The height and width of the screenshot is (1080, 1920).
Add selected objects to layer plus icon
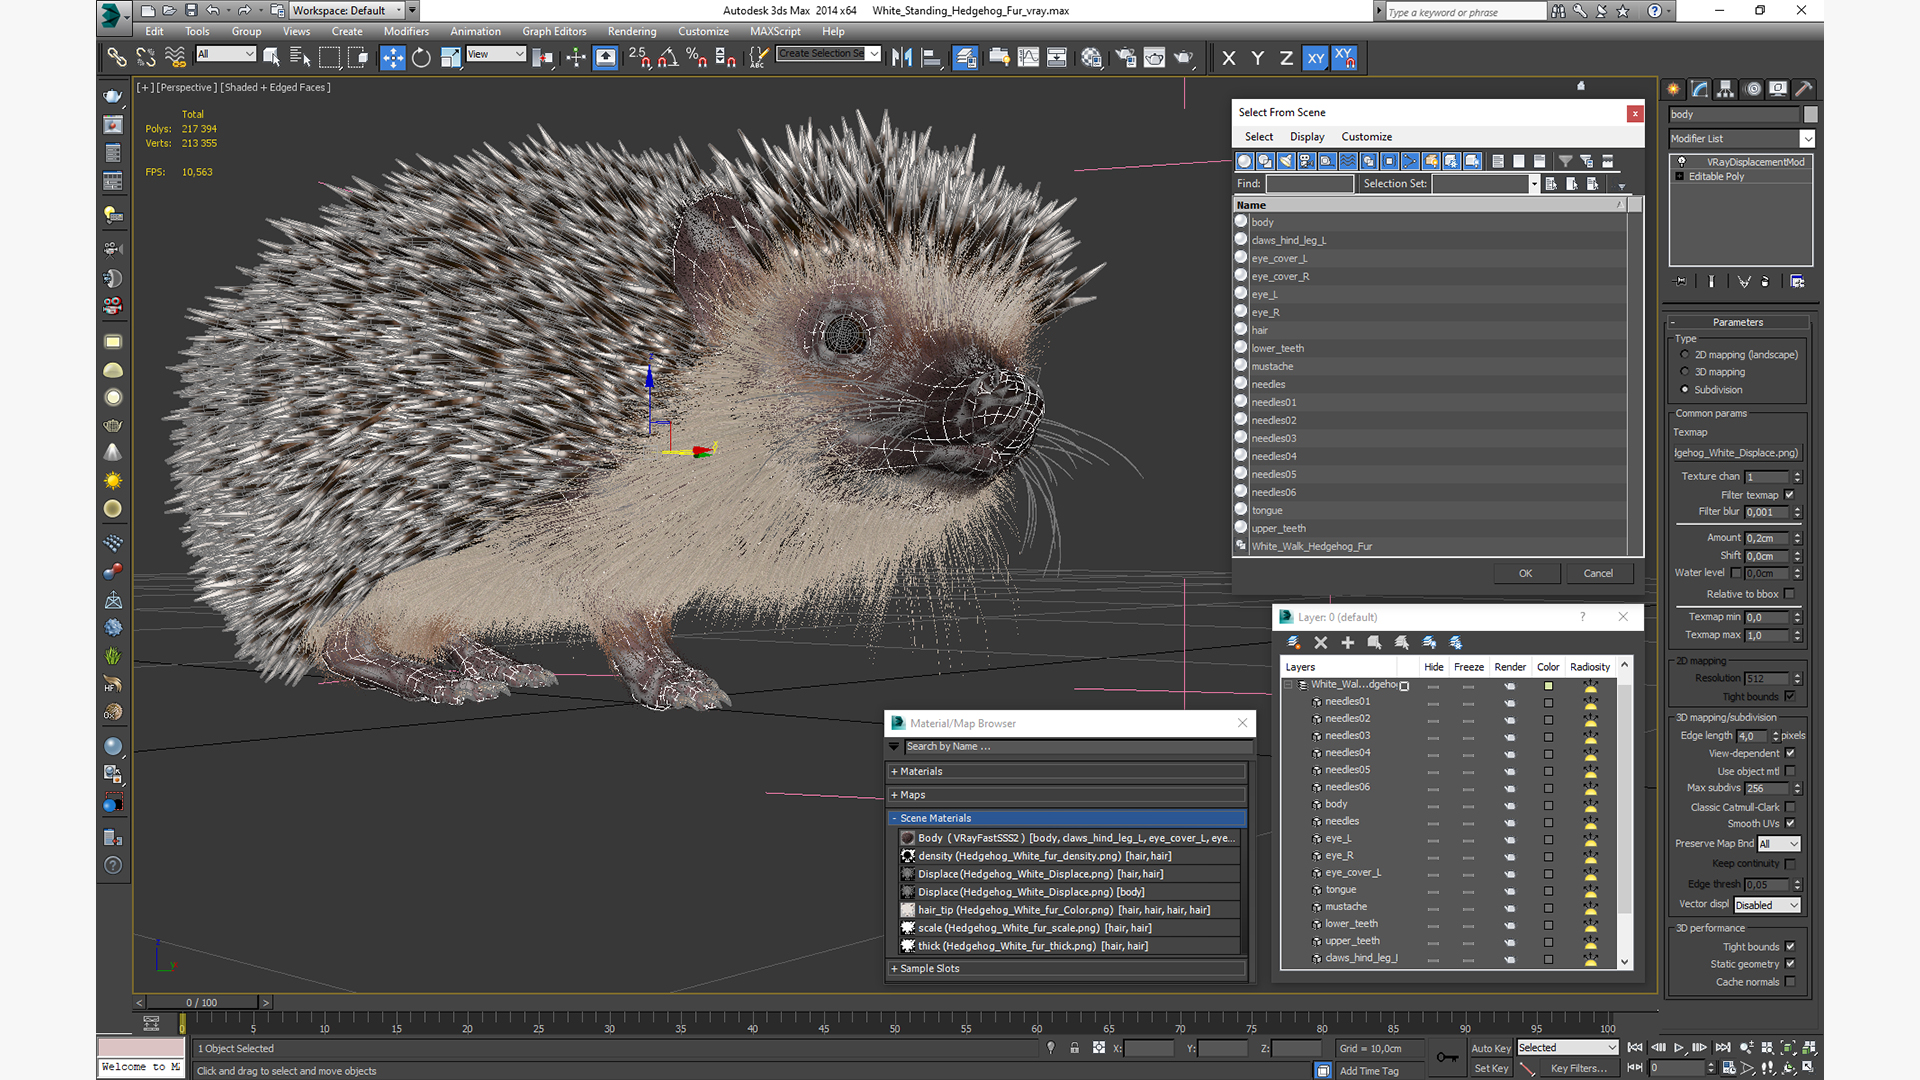point(1347,643)
